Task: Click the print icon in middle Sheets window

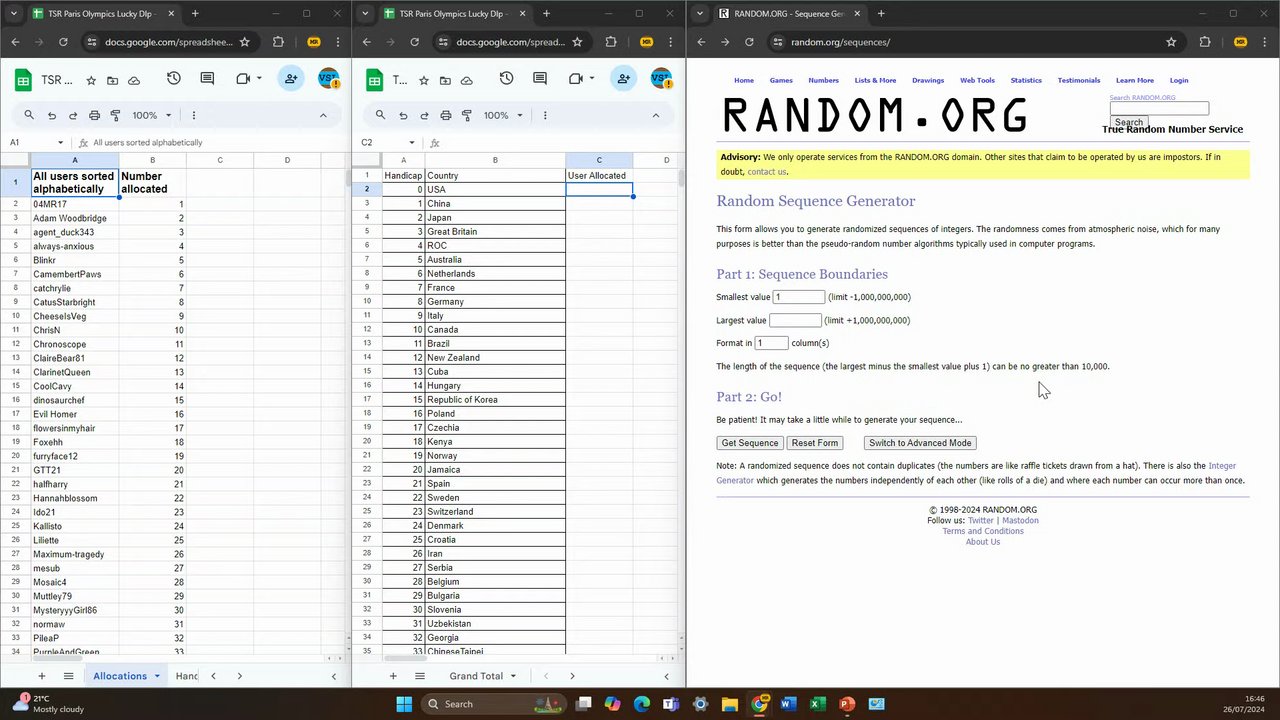Action: (445, 115)
